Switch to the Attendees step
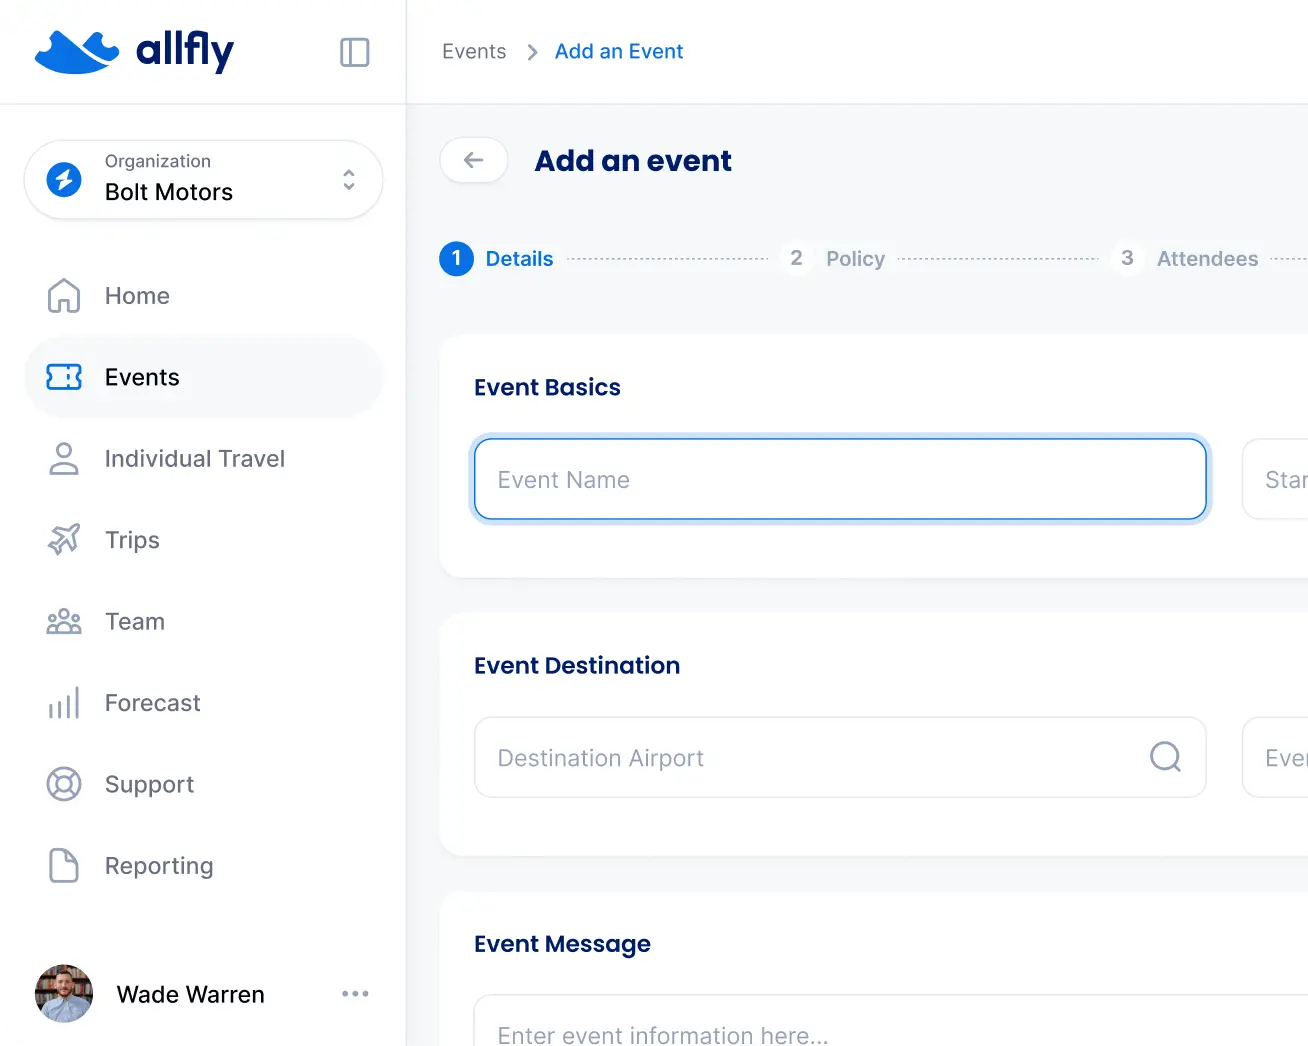The image size is (1308, 1046). pyautogui.click(x=1207, y=258)
